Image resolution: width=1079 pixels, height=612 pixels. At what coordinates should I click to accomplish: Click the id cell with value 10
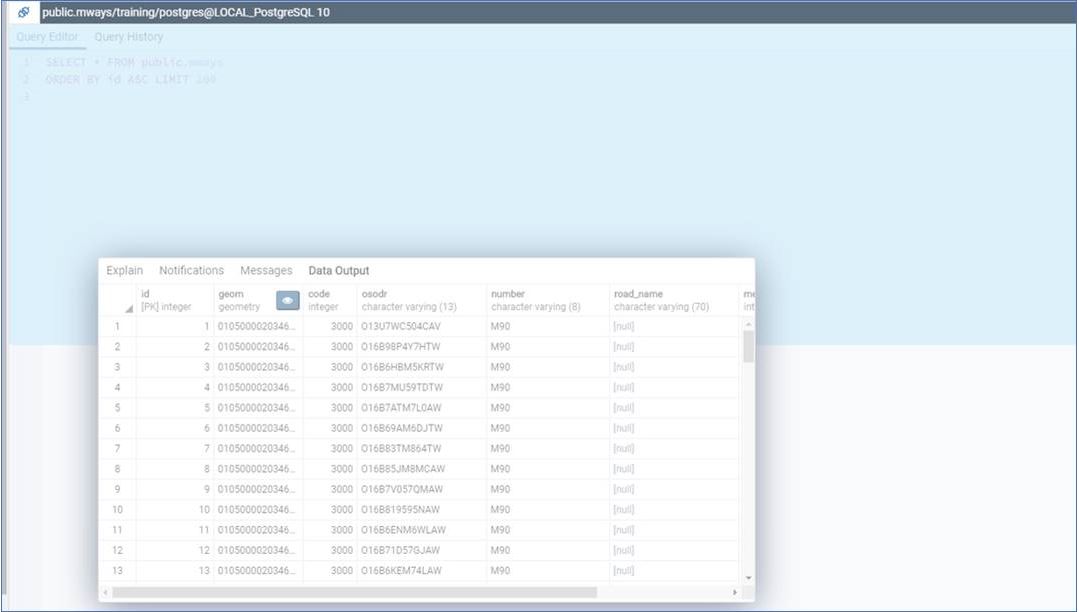(175, 509)
